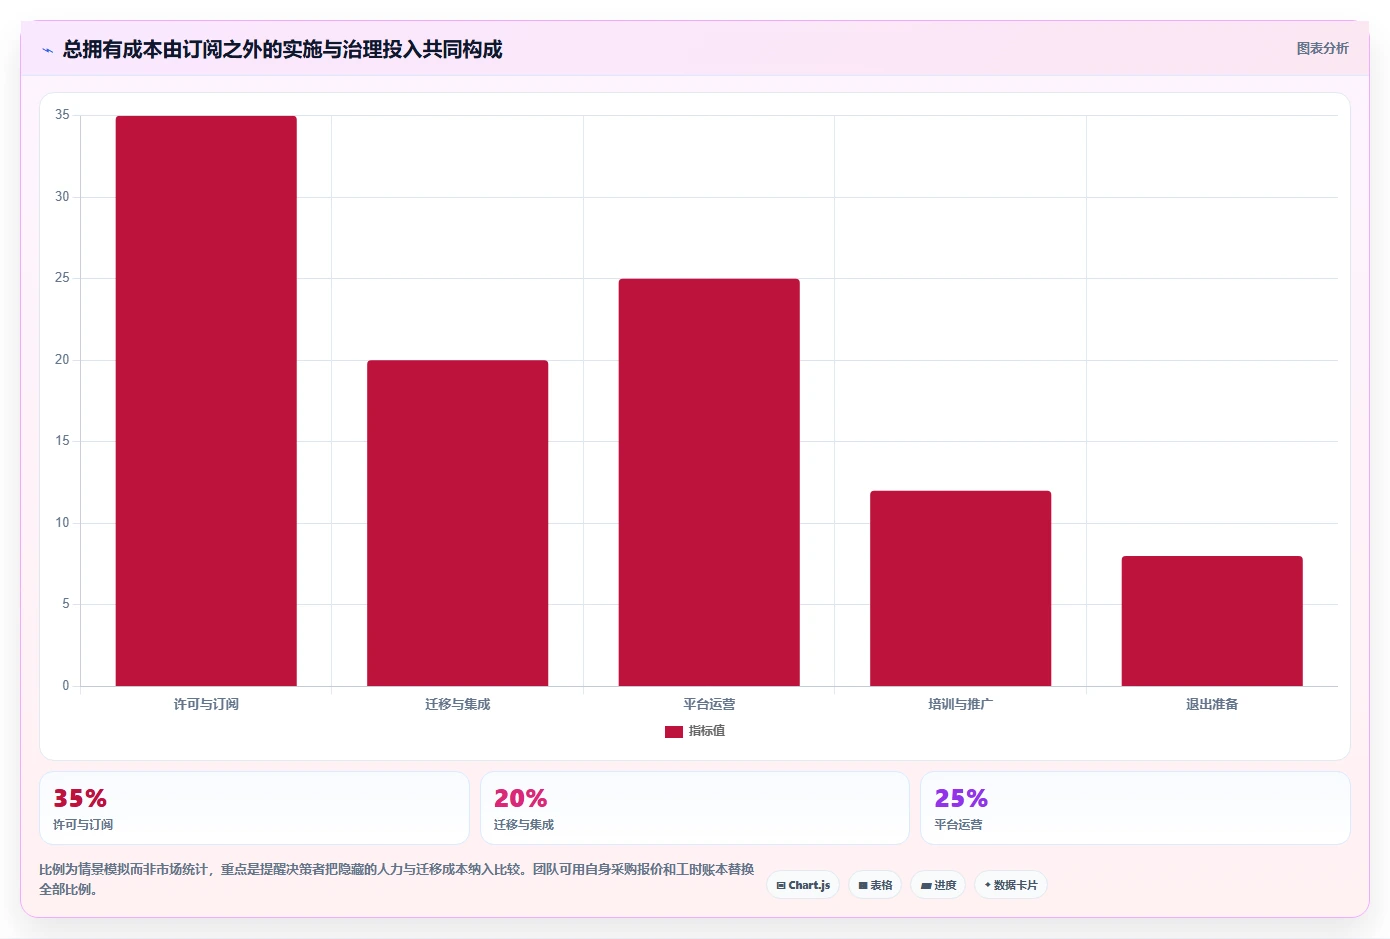The image size is (1390, 939).
Task: Click the 指标值 legend label
Action: 707,732
